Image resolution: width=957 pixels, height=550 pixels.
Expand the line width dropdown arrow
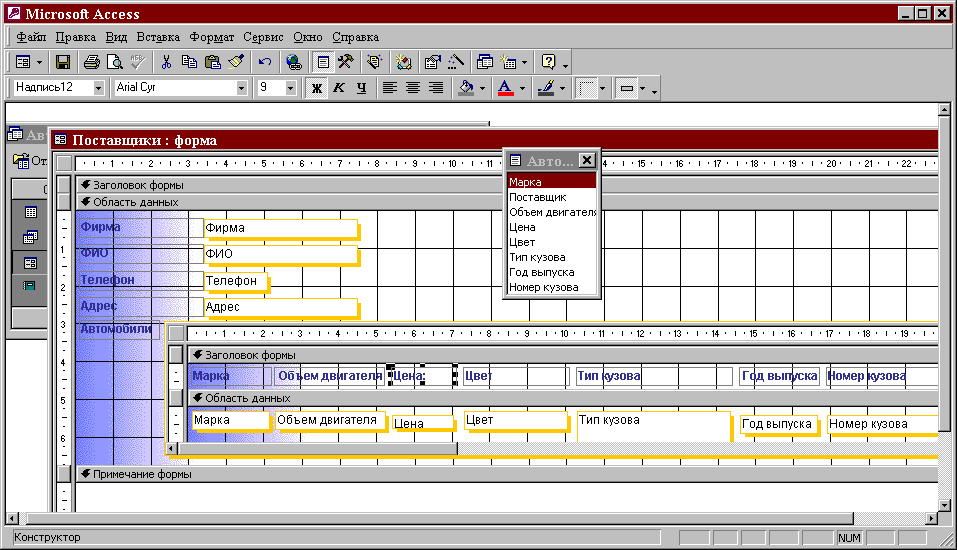tap(602, 89)
